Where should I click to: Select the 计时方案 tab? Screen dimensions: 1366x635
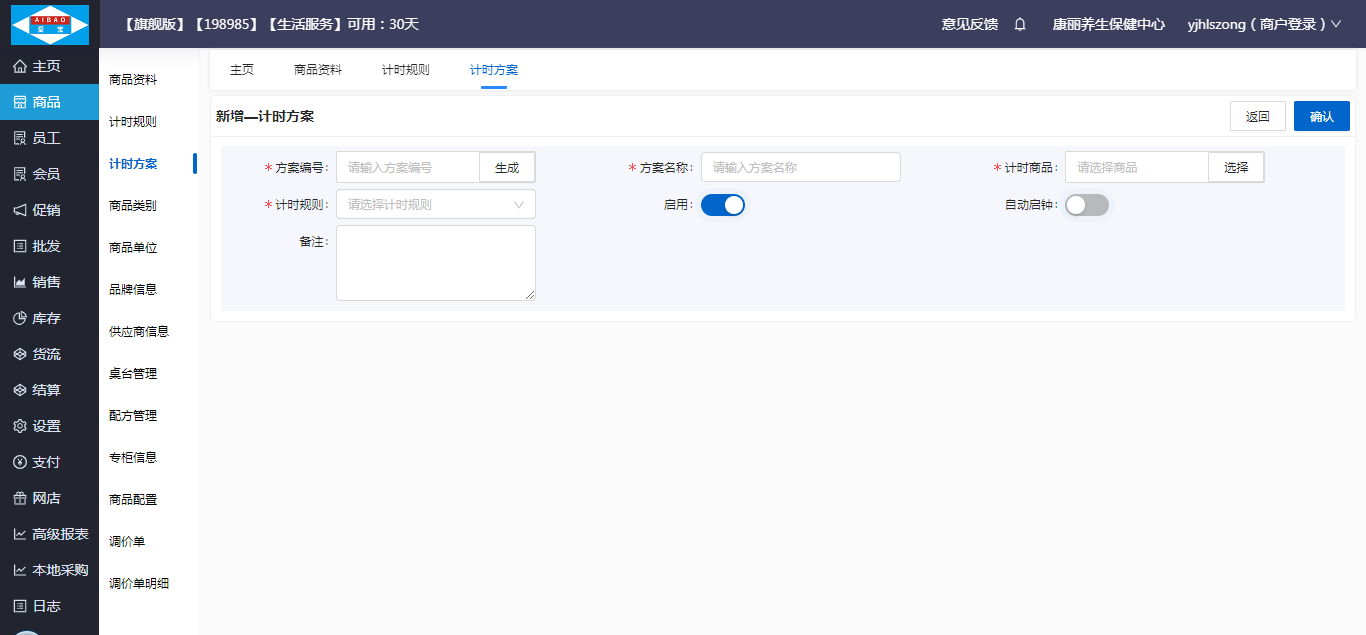tap(494, 70)
